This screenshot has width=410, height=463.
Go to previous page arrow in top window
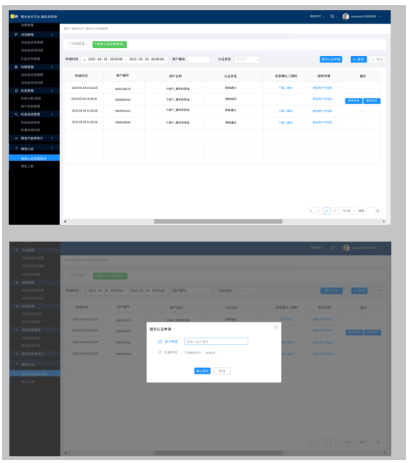[x=311, y=211]
